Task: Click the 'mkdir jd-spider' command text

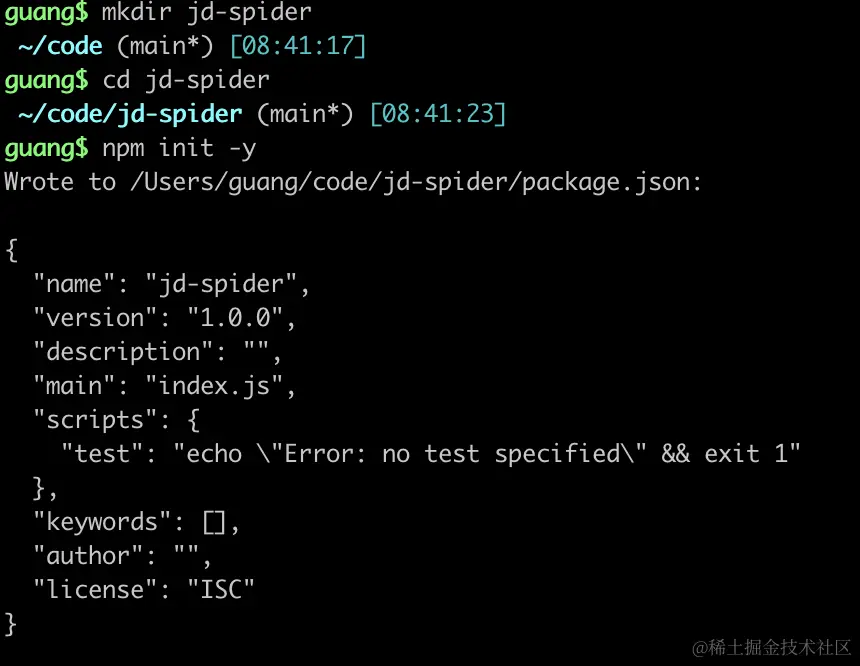Action: 207,12
